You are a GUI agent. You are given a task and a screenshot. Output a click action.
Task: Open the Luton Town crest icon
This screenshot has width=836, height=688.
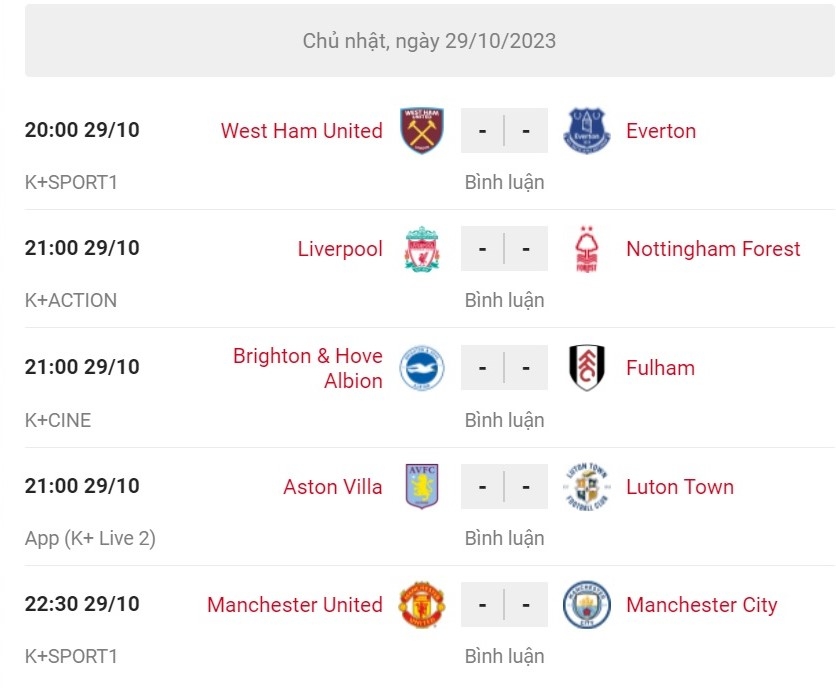pyautogui.click(x=586, y=487)
